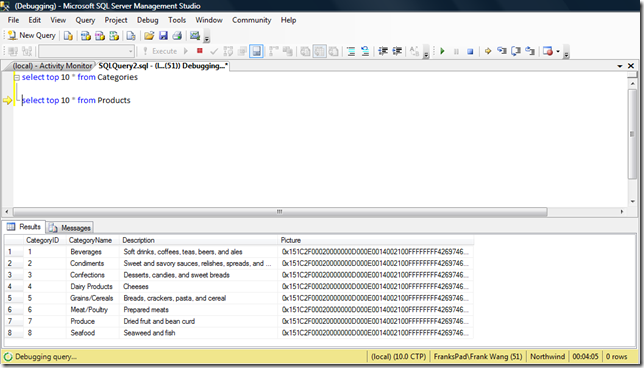
Task: Open a Database Engine Query
Action: pyautogui.click(x=68, y=36)
